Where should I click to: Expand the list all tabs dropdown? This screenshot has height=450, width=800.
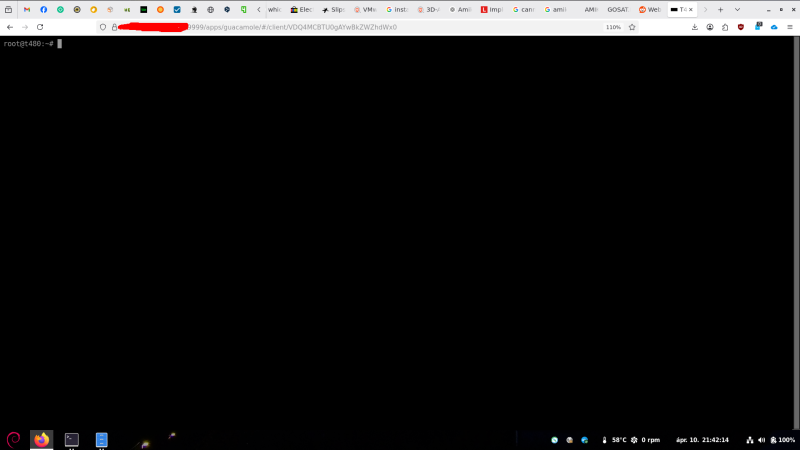click(737, 9)
